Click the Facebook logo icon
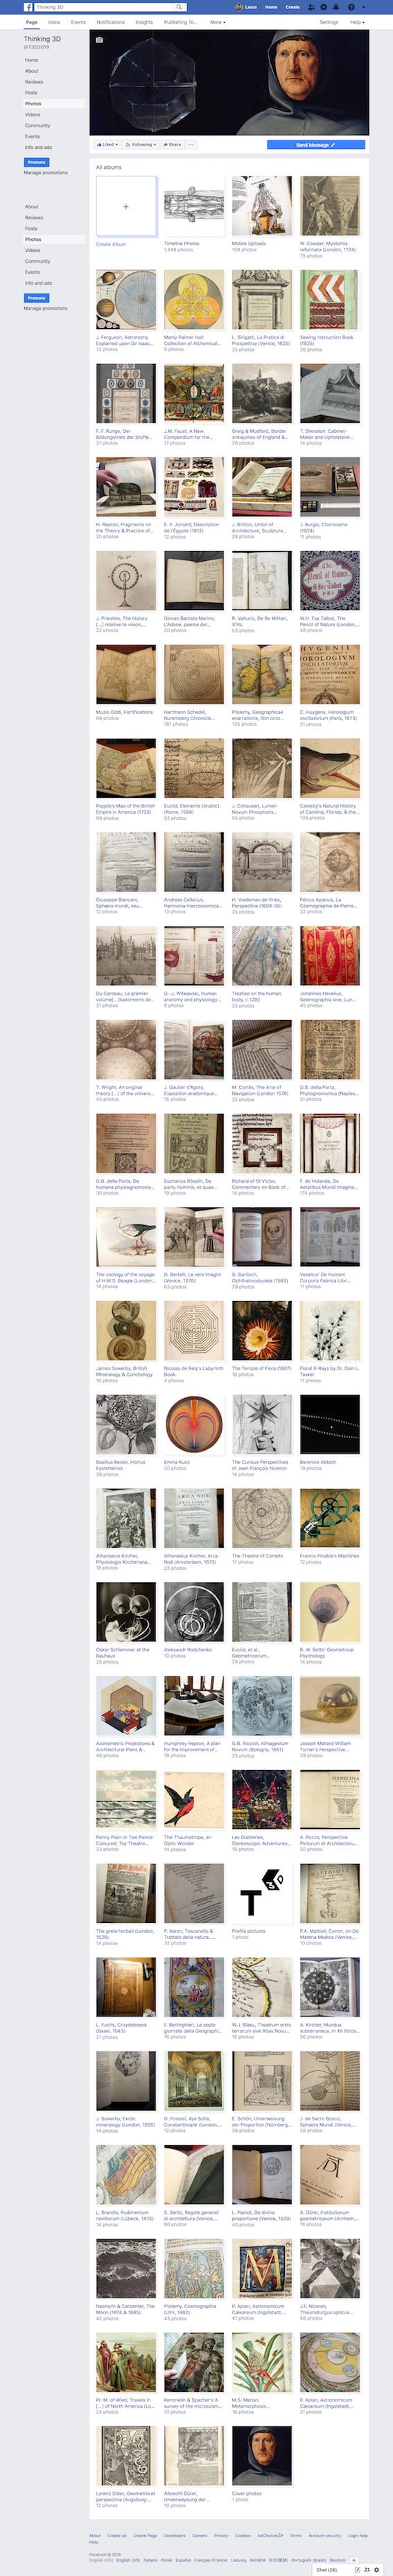393x2576 pixels. tap(29, 7)
